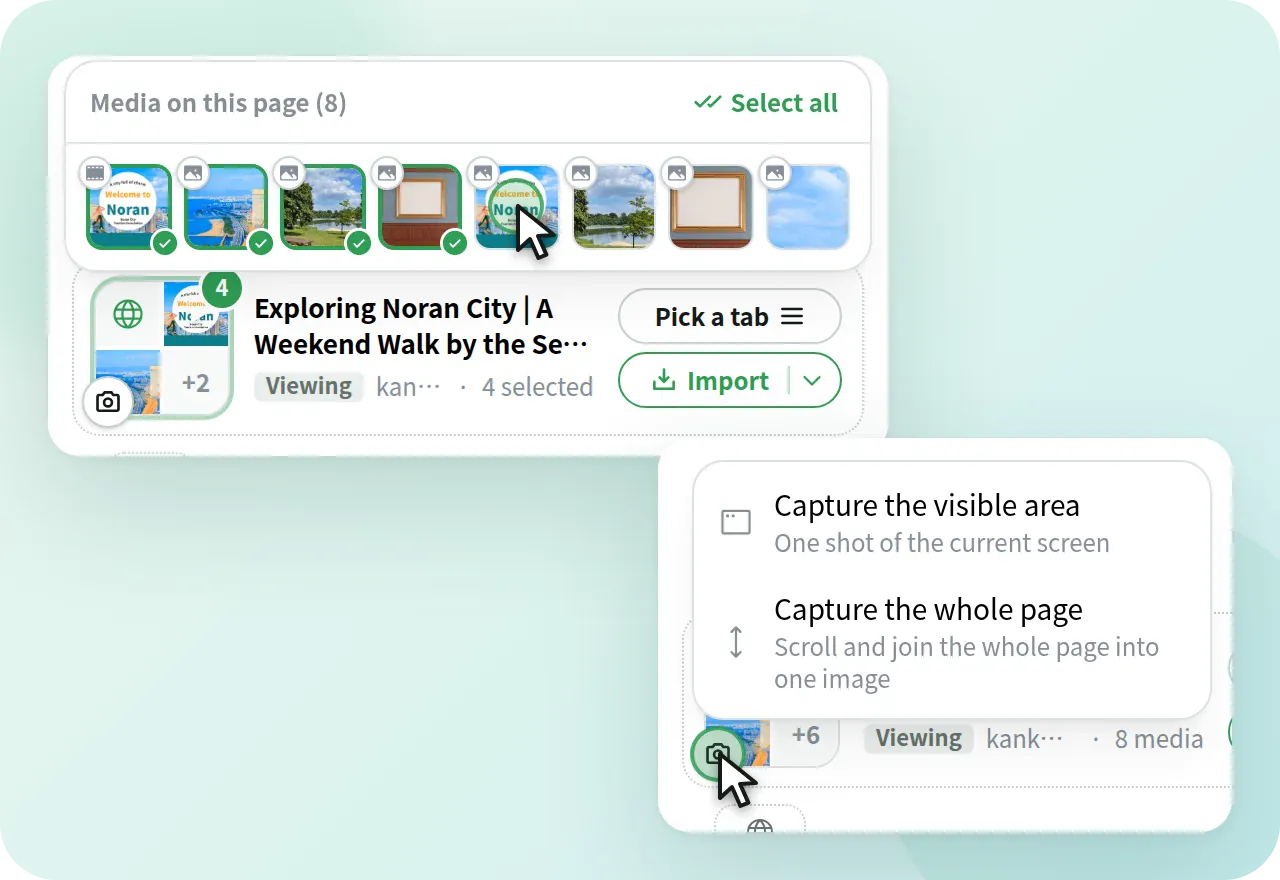Click the vertical arrows icon beside Capture the whole page
This screenshot has width=1280, height=880.
pos(736,642)
